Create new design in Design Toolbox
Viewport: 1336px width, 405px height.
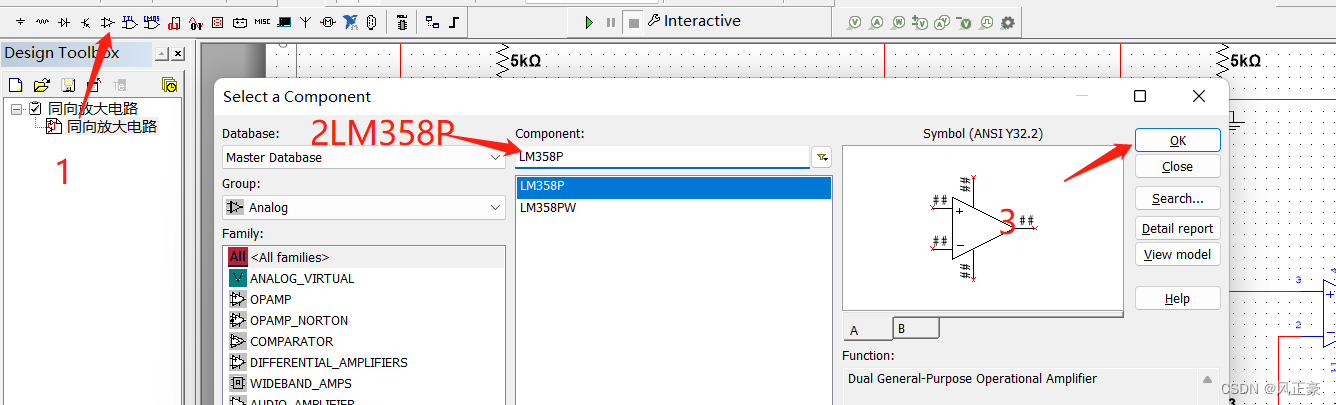pyautogui.click(x=15, y=84)
